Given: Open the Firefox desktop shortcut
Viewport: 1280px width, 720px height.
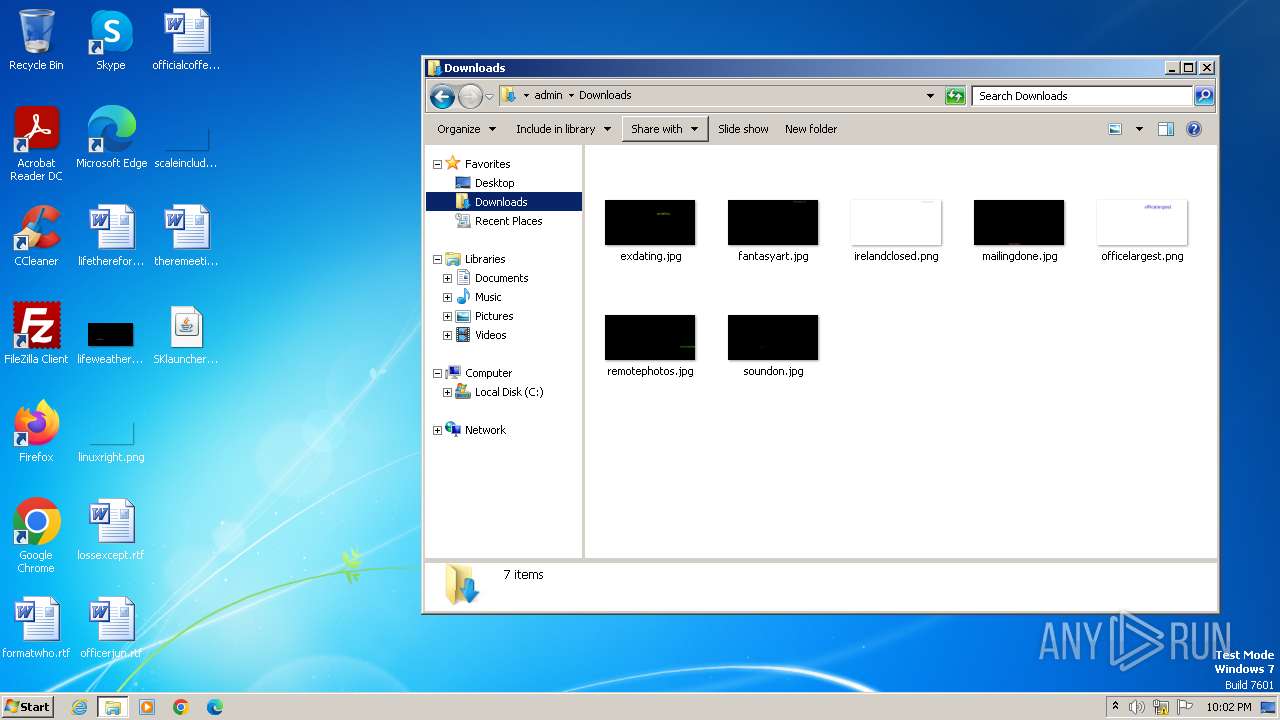Looking at the screenshot, I should click(x=36, y=431).
